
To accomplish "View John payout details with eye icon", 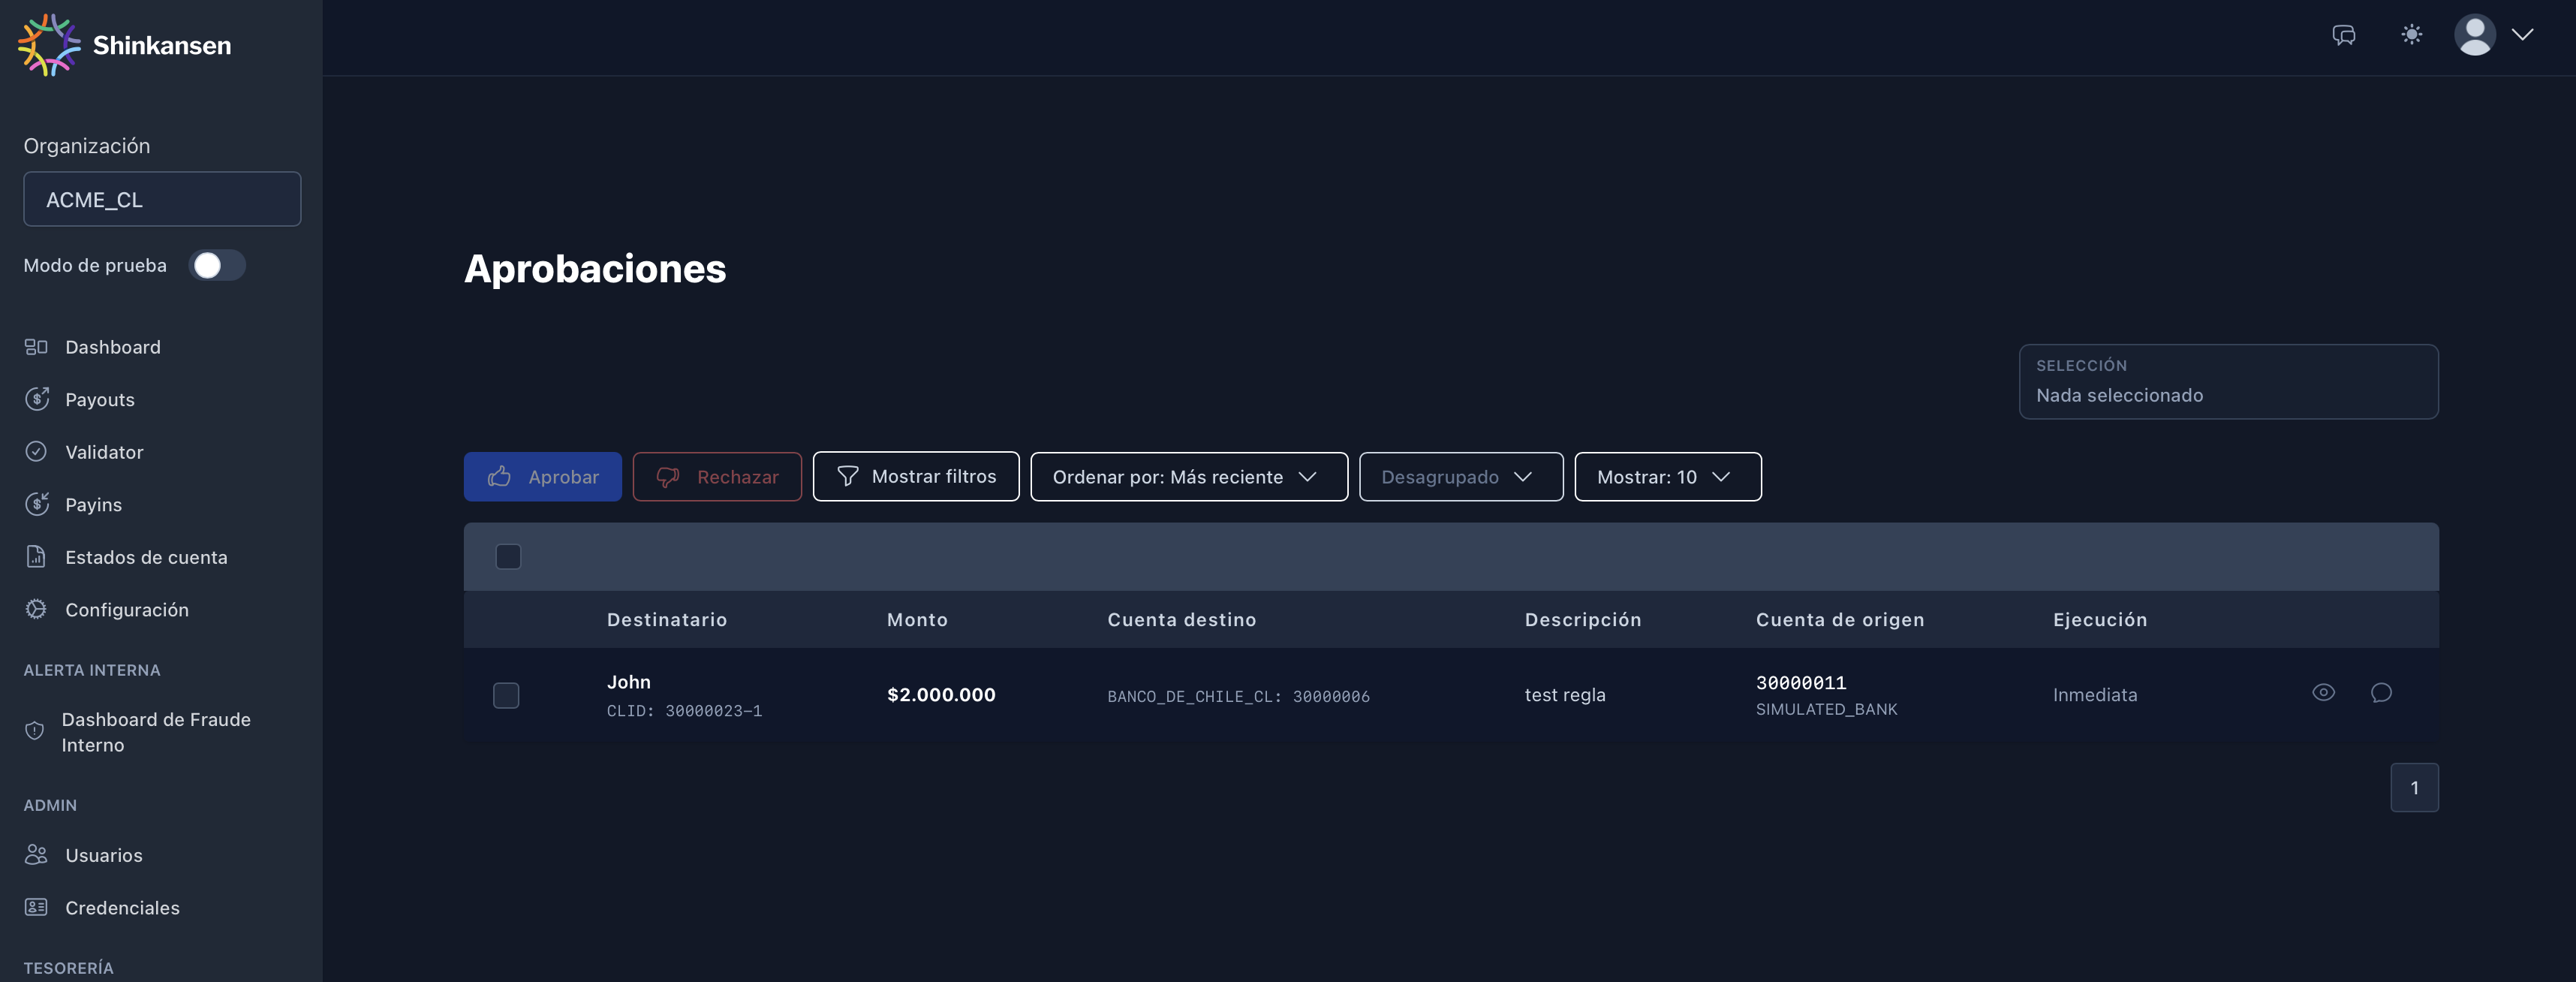I will coord(2323,692).
